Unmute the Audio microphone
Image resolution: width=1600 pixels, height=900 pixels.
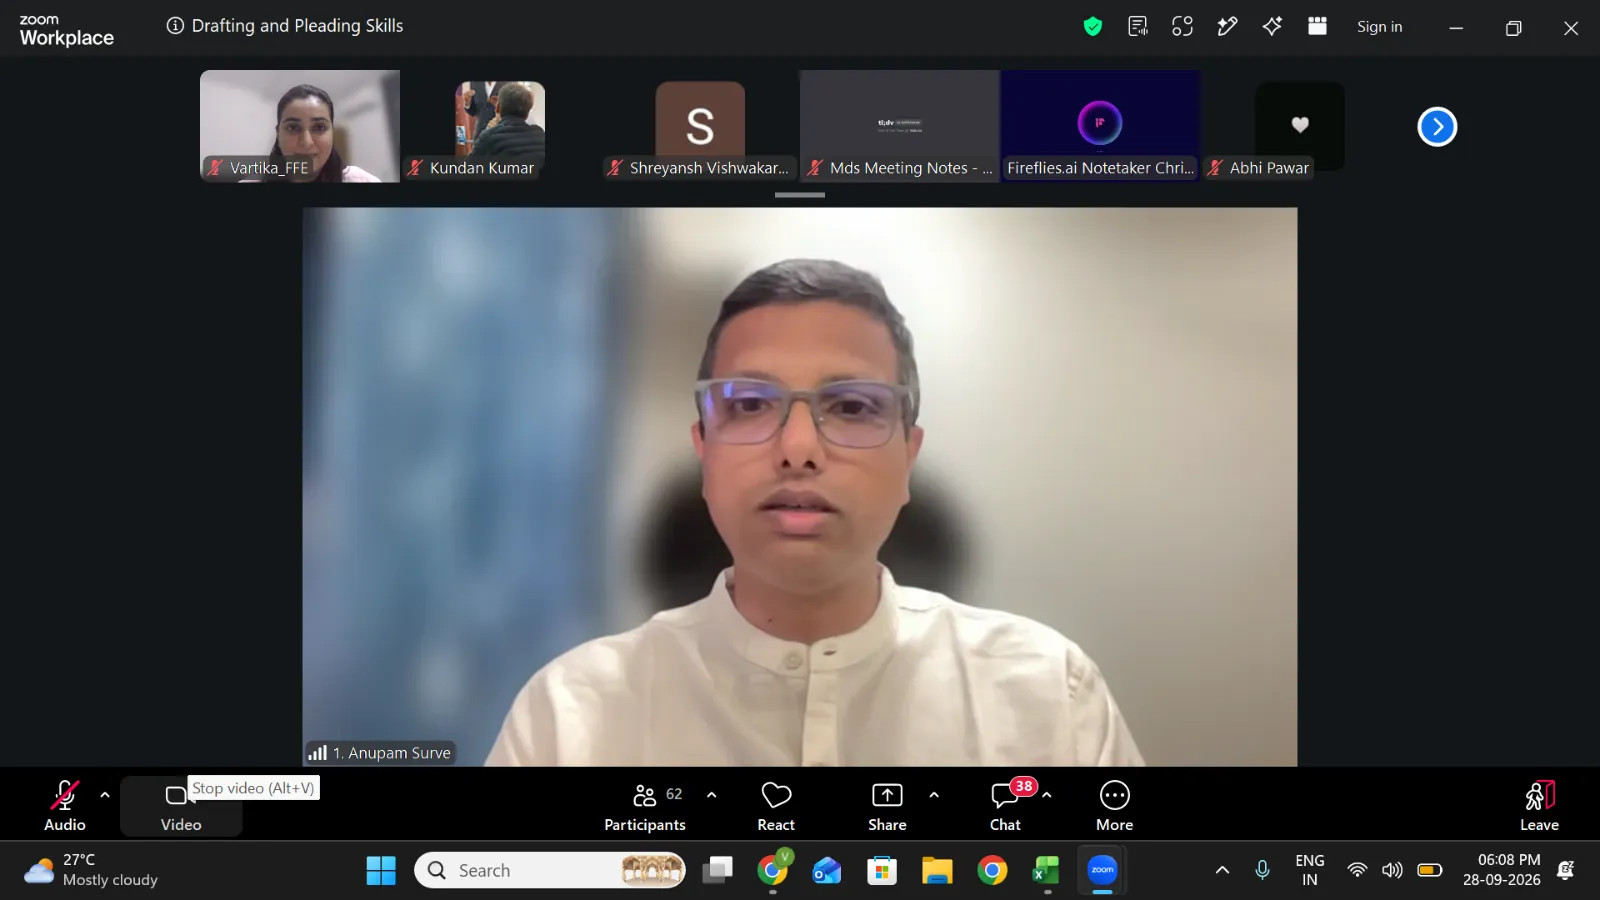[65, 806]
